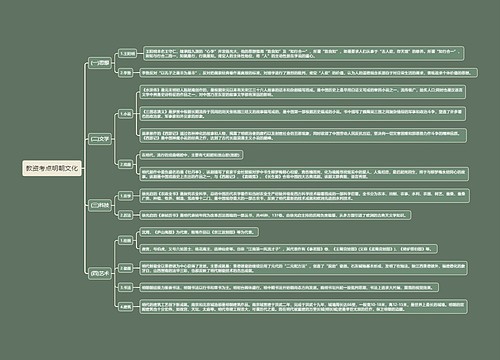500x360 pixels.
Task: Select the 1.王阳明 subtopic node
Action: coord(128,53)
